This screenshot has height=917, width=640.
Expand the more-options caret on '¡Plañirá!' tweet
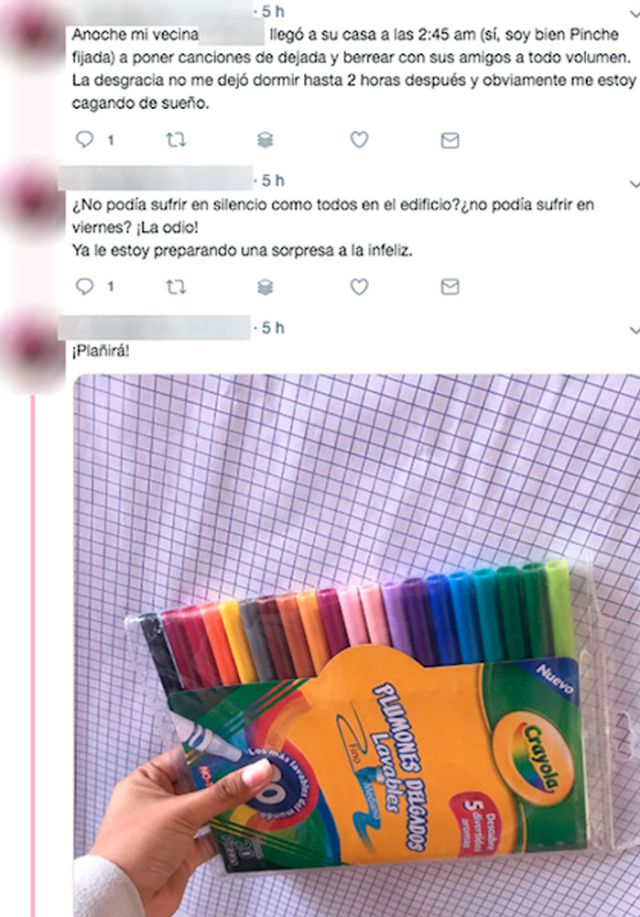point(635,330)
